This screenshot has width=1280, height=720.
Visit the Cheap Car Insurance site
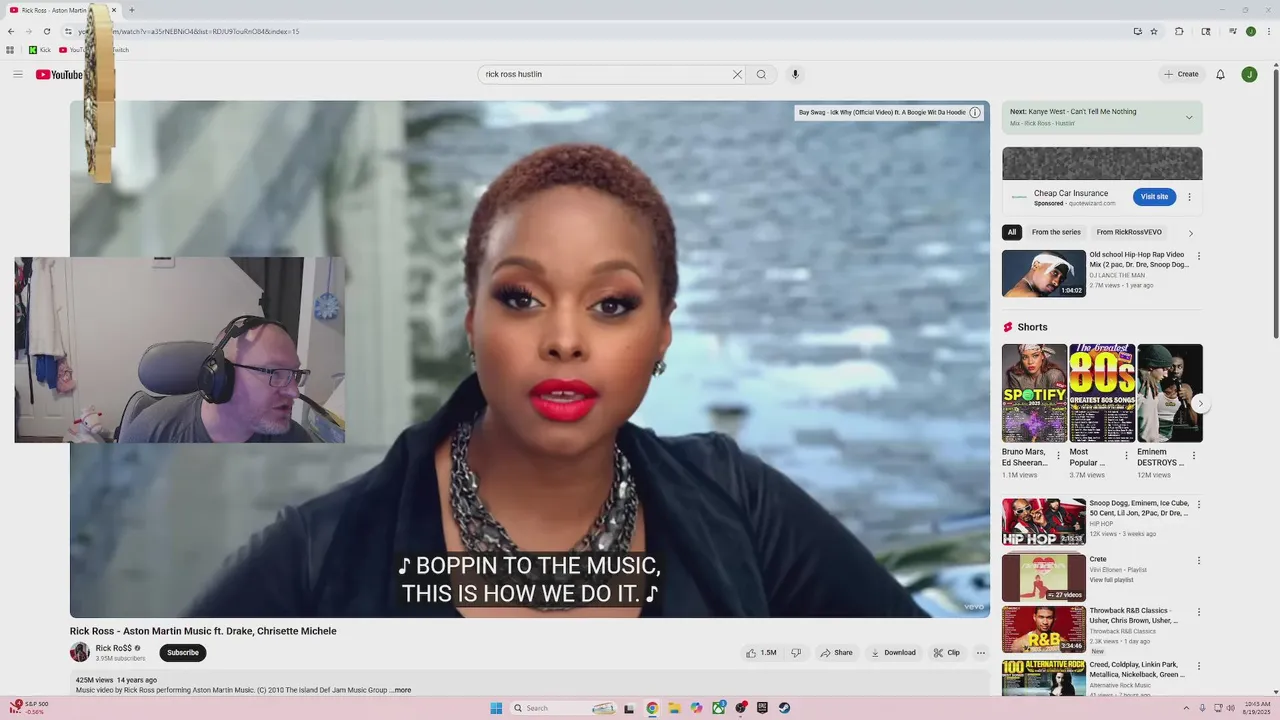[x=1154, y=197]
